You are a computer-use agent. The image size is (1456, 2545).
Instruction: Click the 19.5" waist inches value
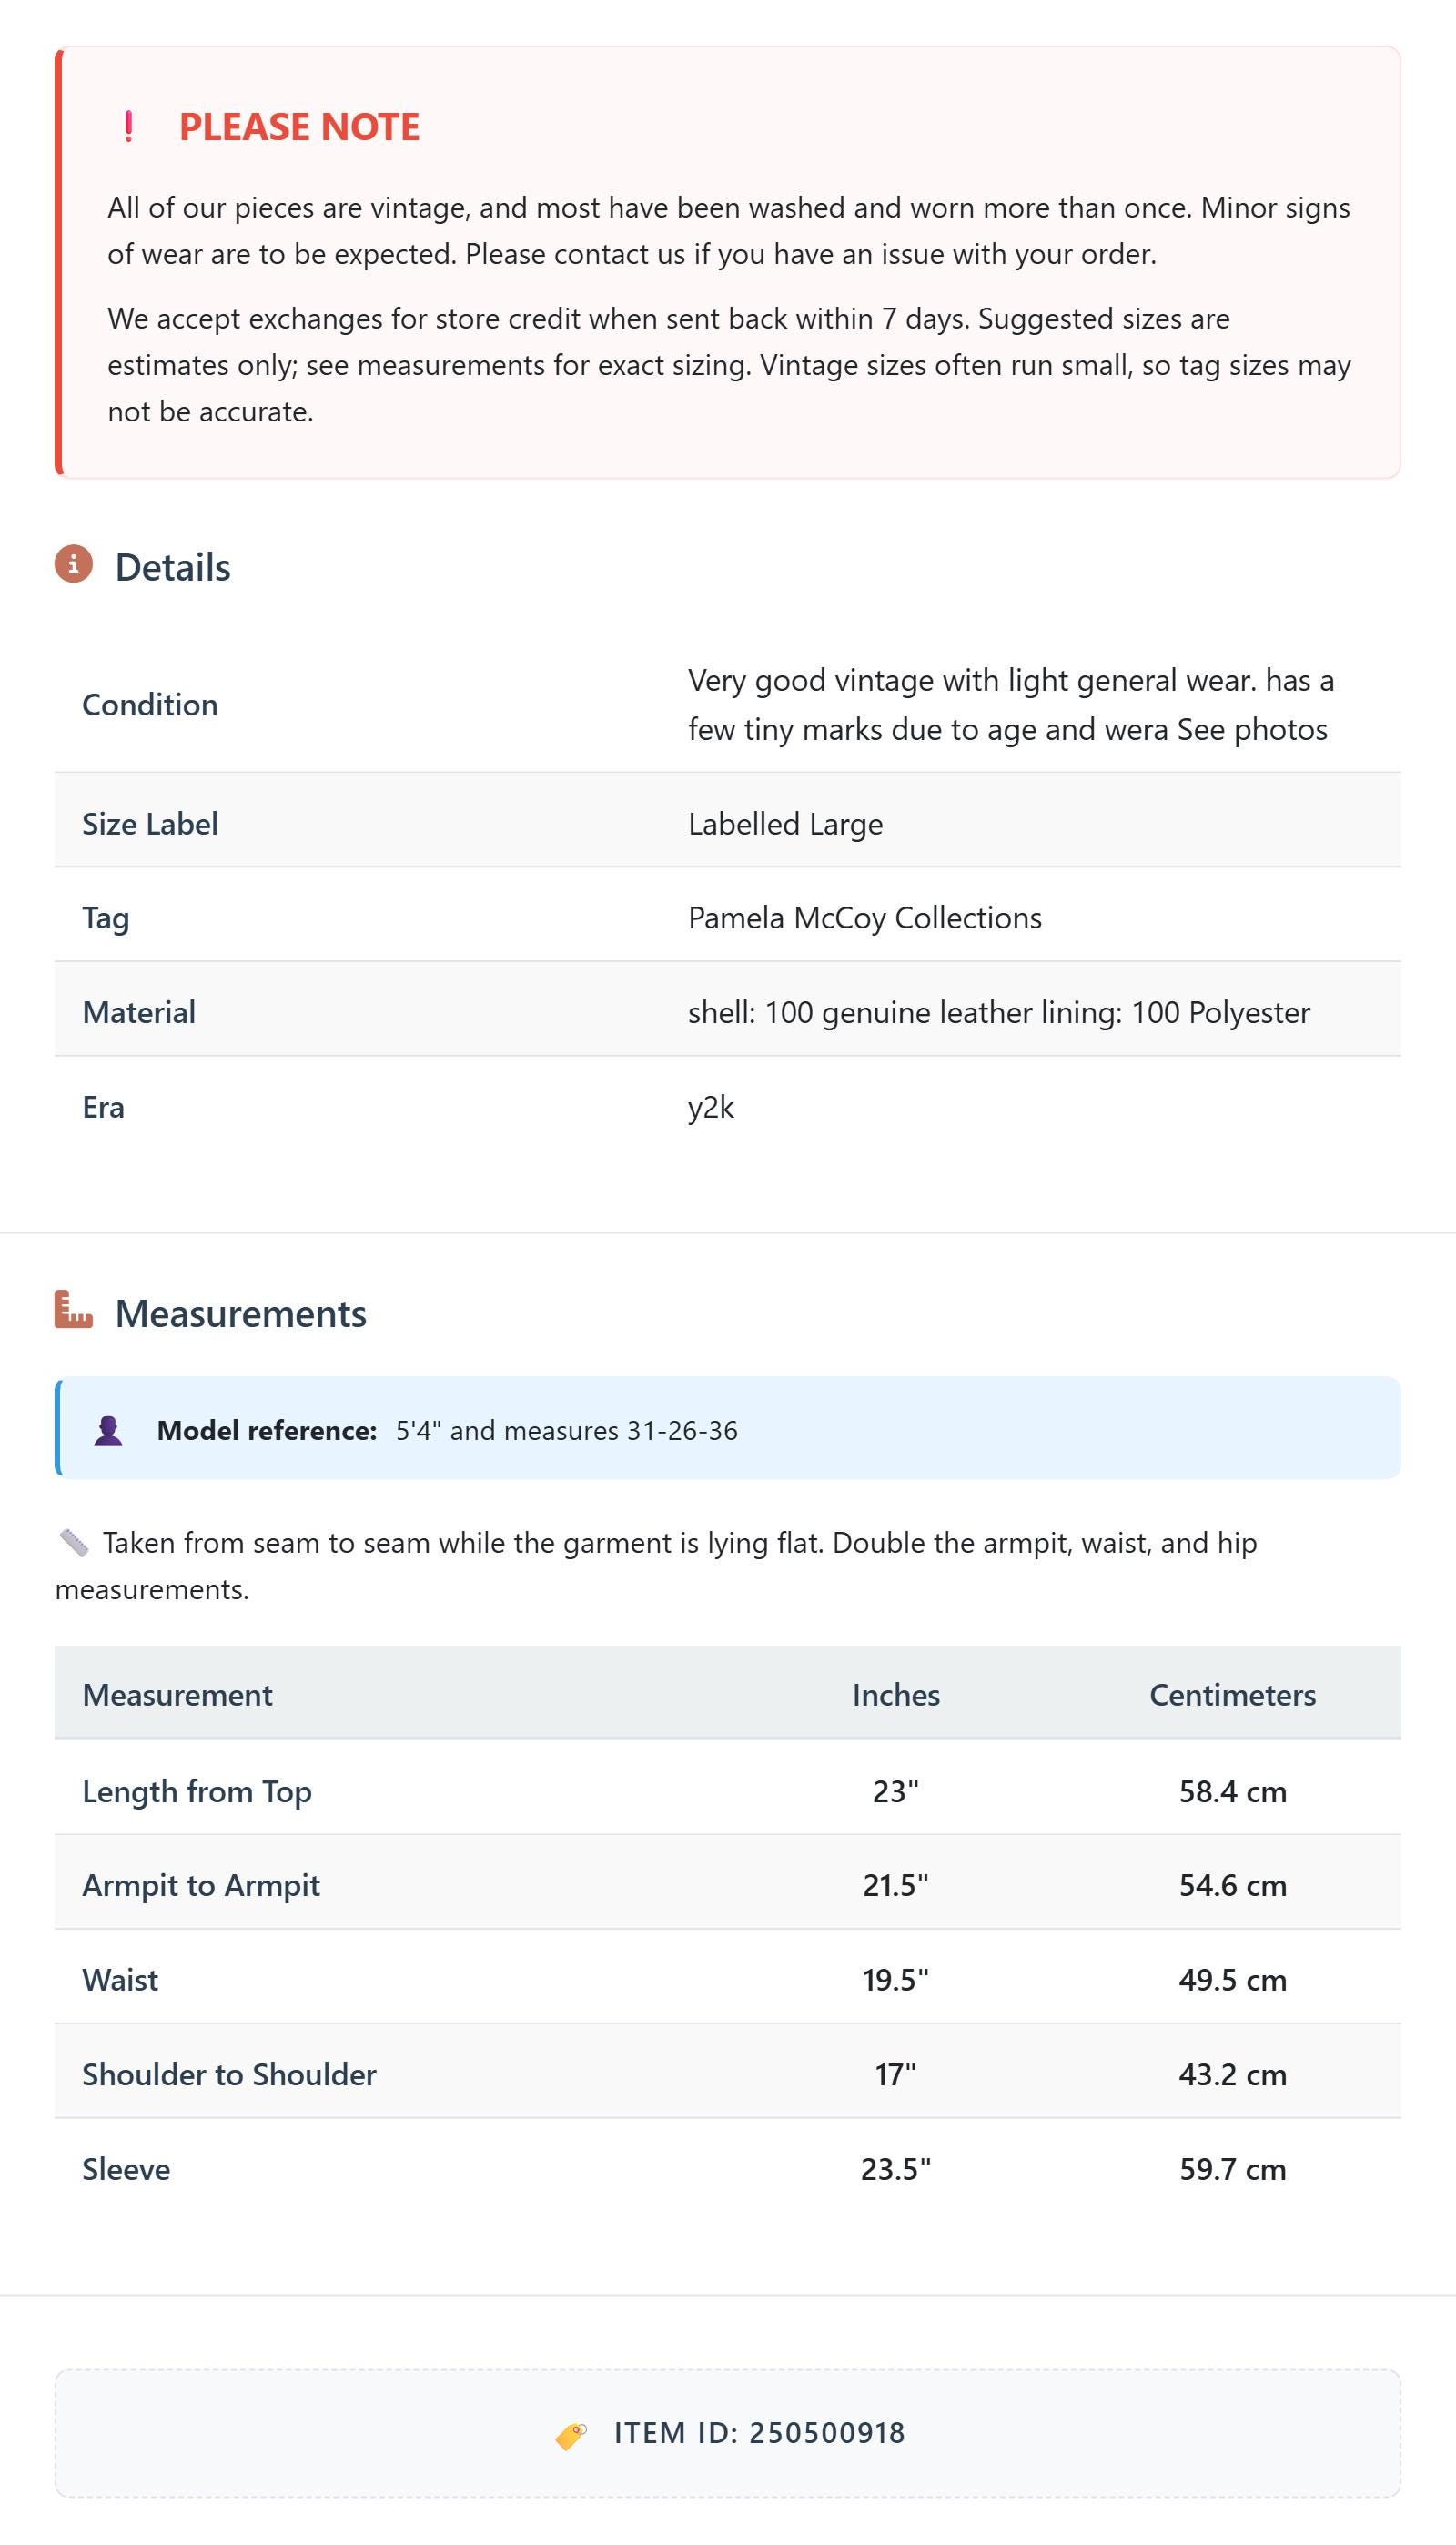pyautogui.click(x=896, y=1980)
